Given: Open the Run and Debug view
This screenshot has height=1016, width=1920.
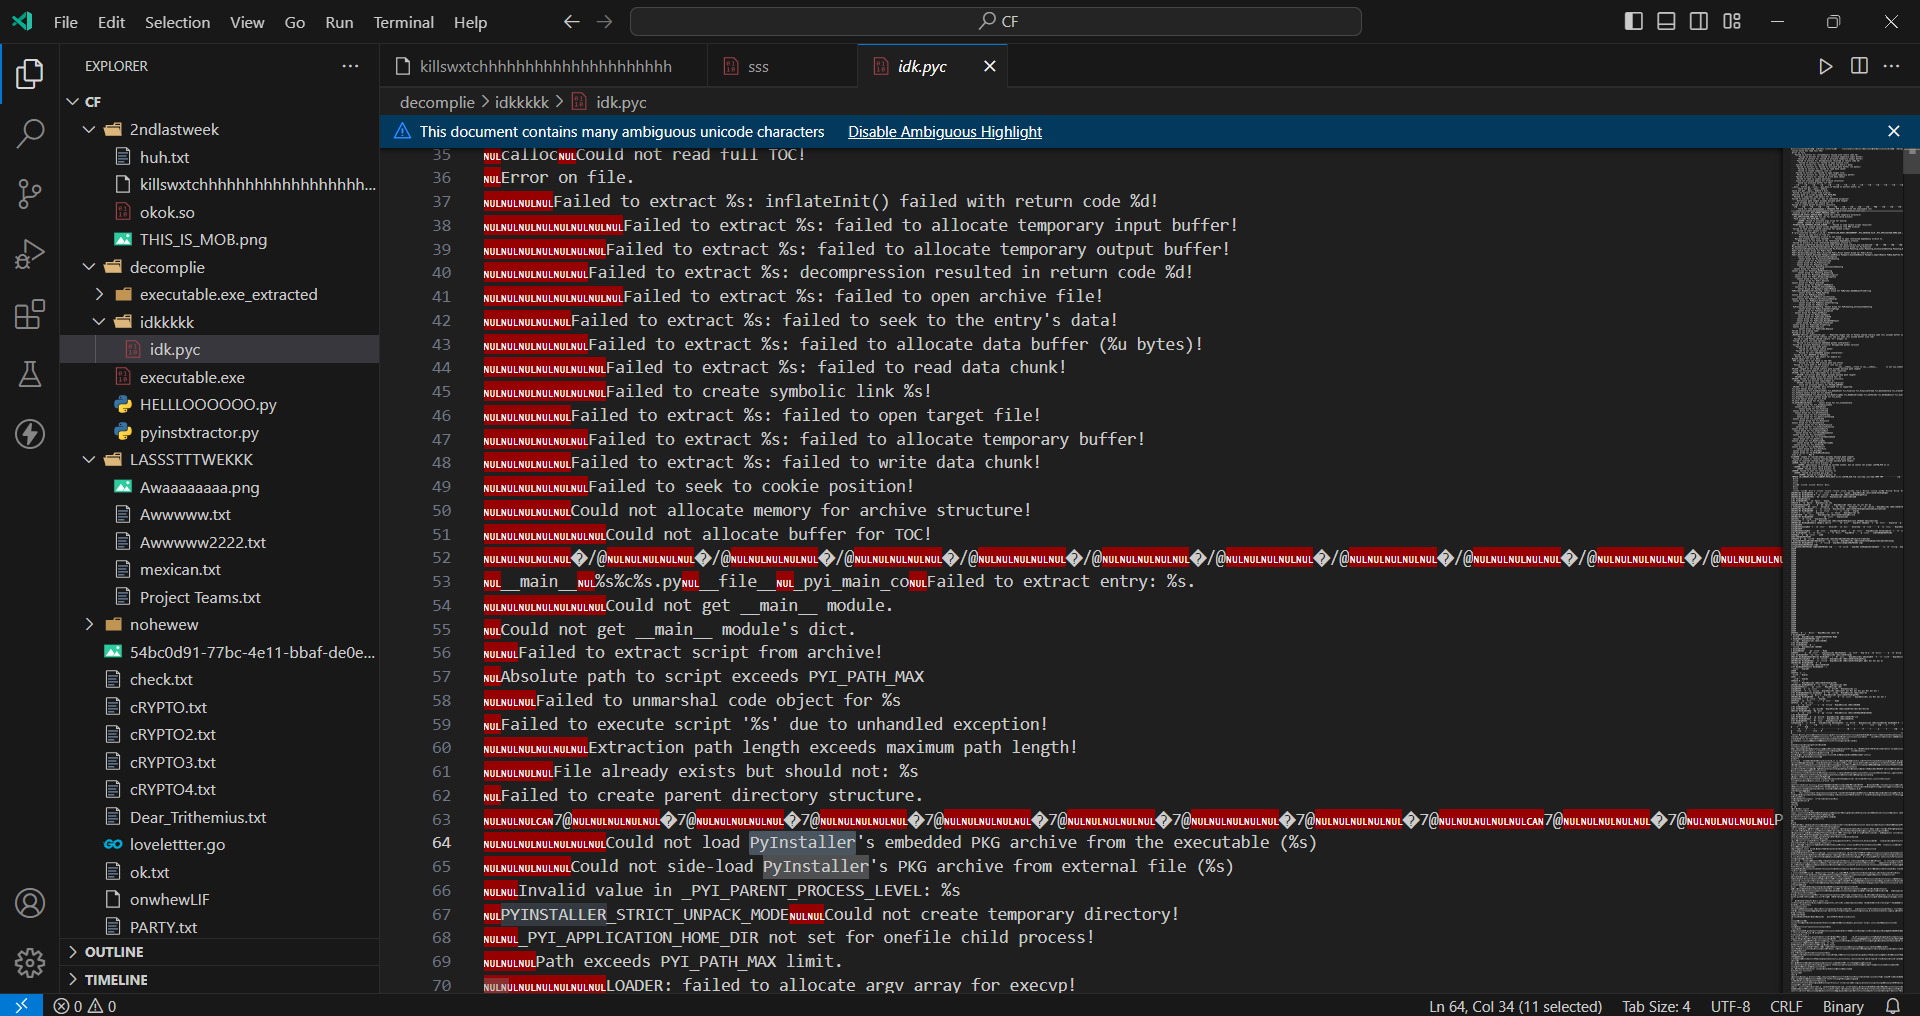Looking at the screenshot, I should pyautogui.click(x=30, y=254).
